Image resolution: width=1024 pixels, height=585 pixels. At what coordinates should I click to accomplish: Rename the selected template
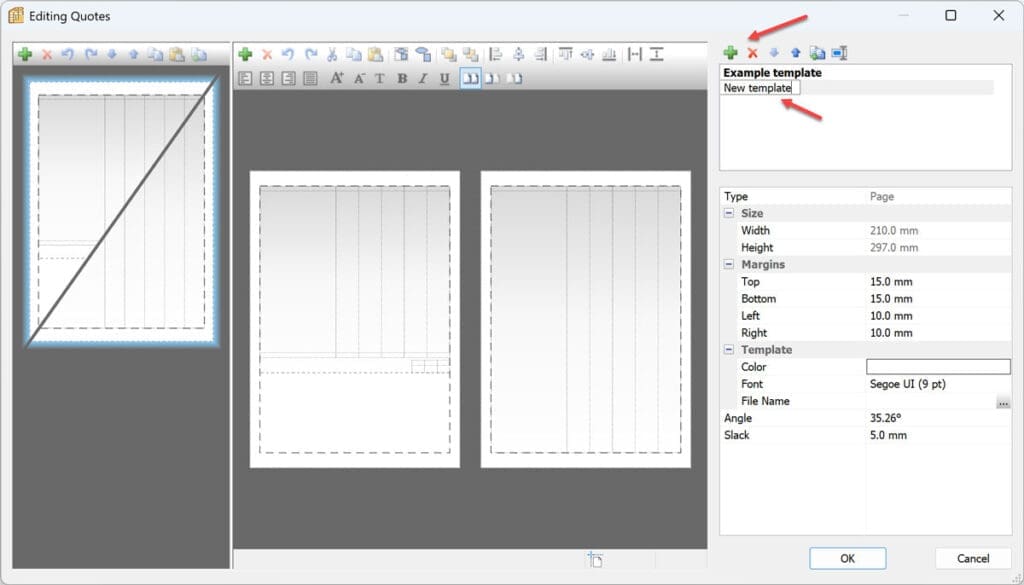840,54
